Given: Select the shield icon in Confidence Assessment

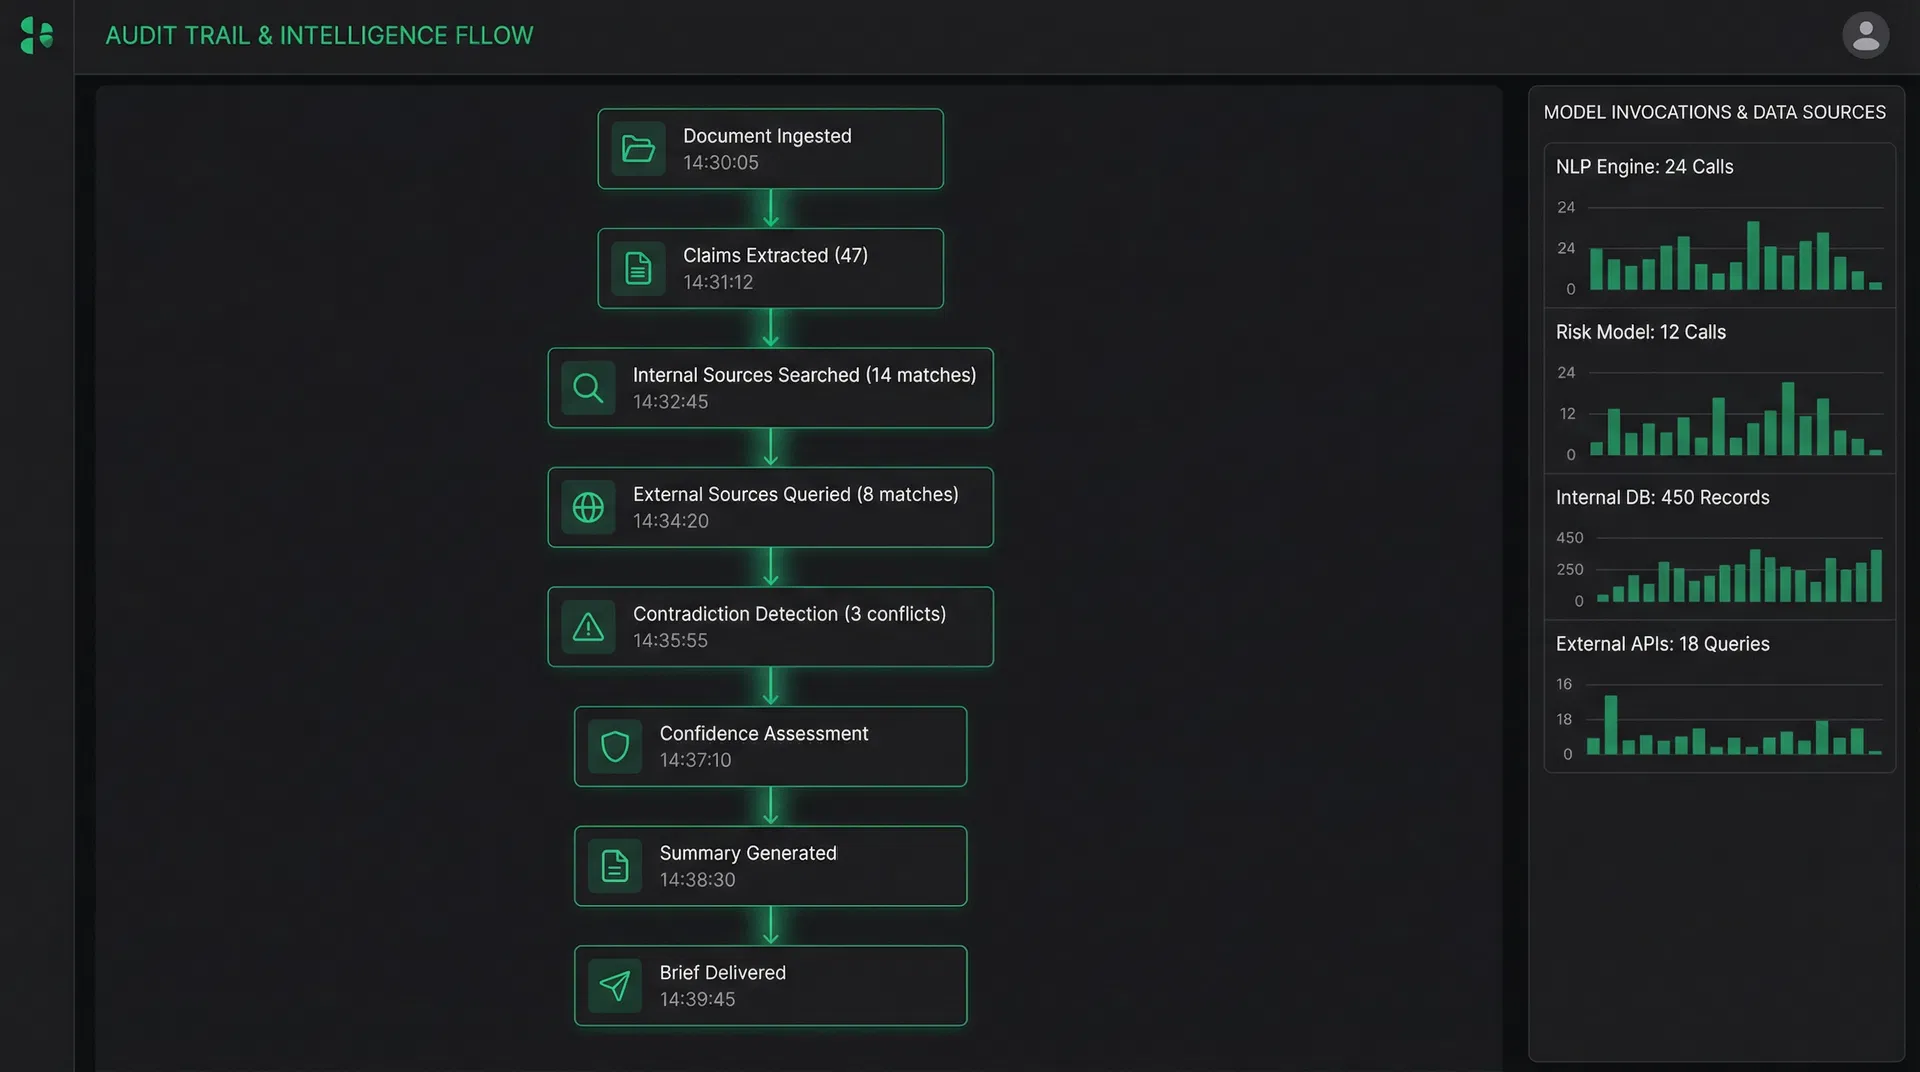Looking at the screenshot, I should 614,746.
